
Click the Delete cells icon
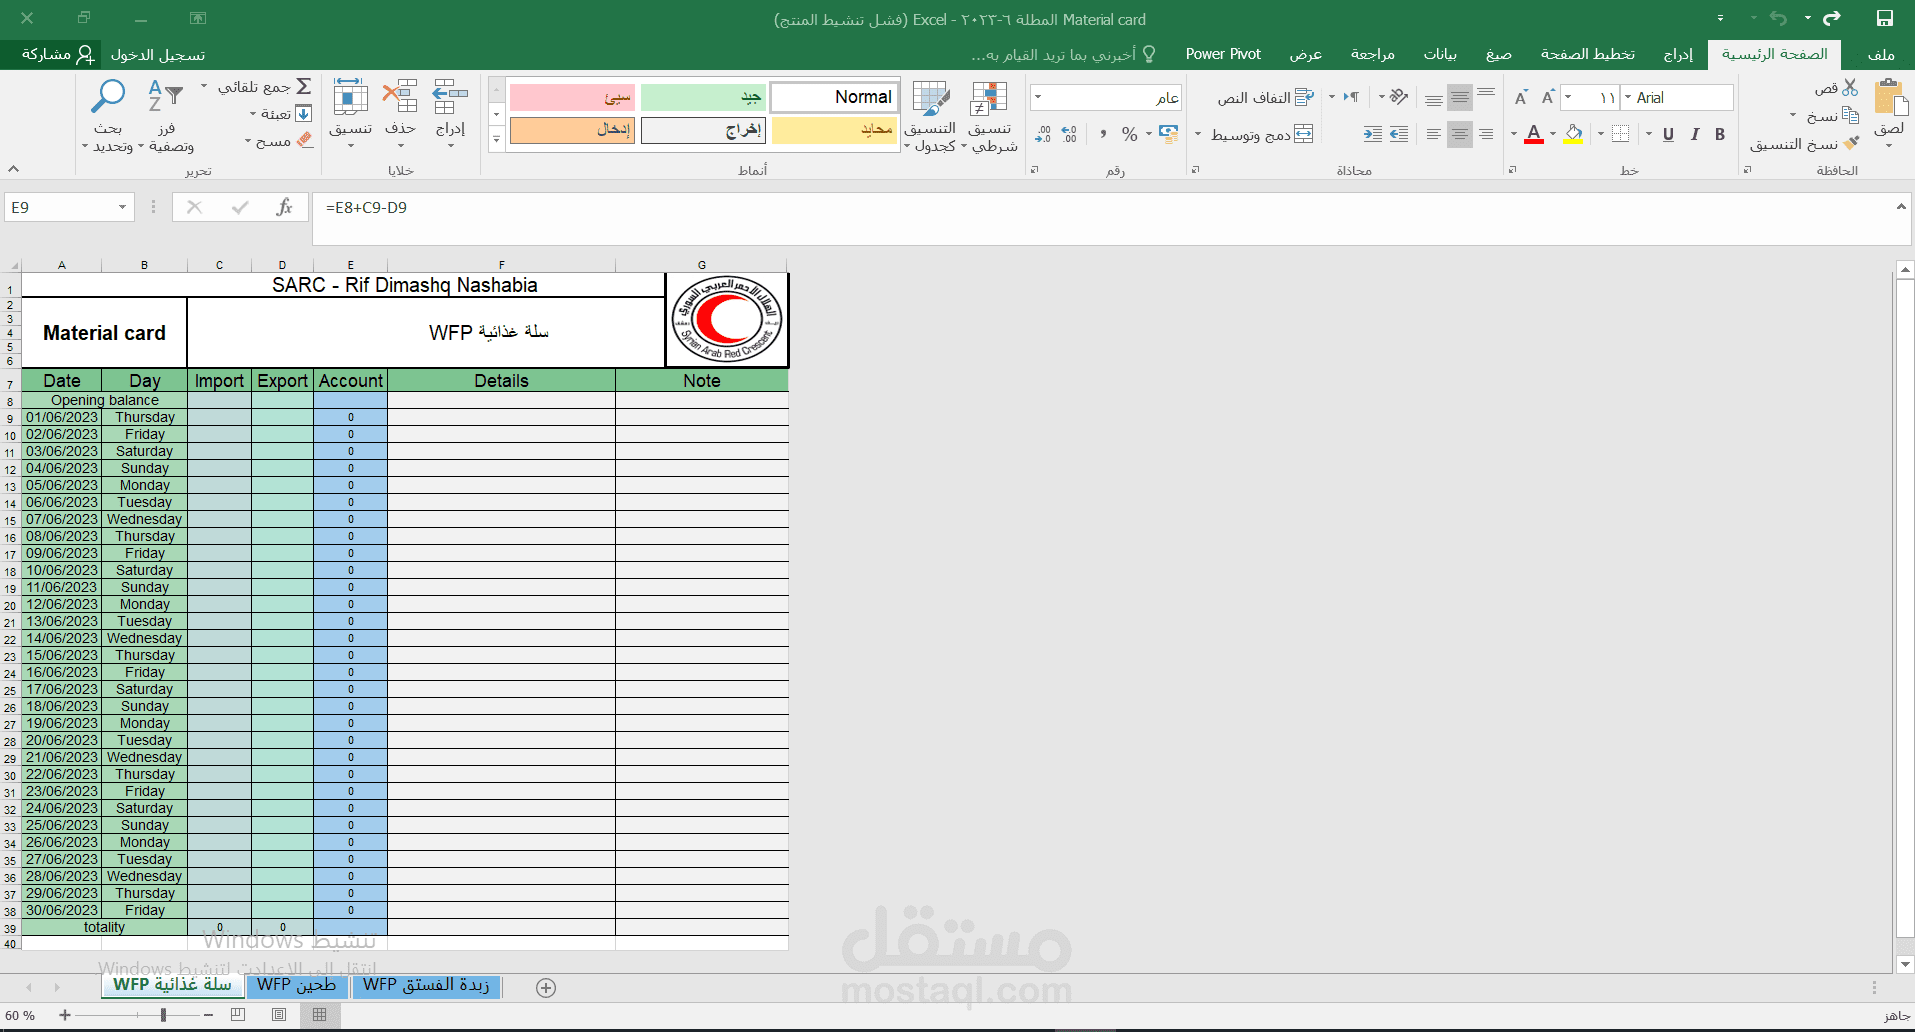click(x=400, y=98)
